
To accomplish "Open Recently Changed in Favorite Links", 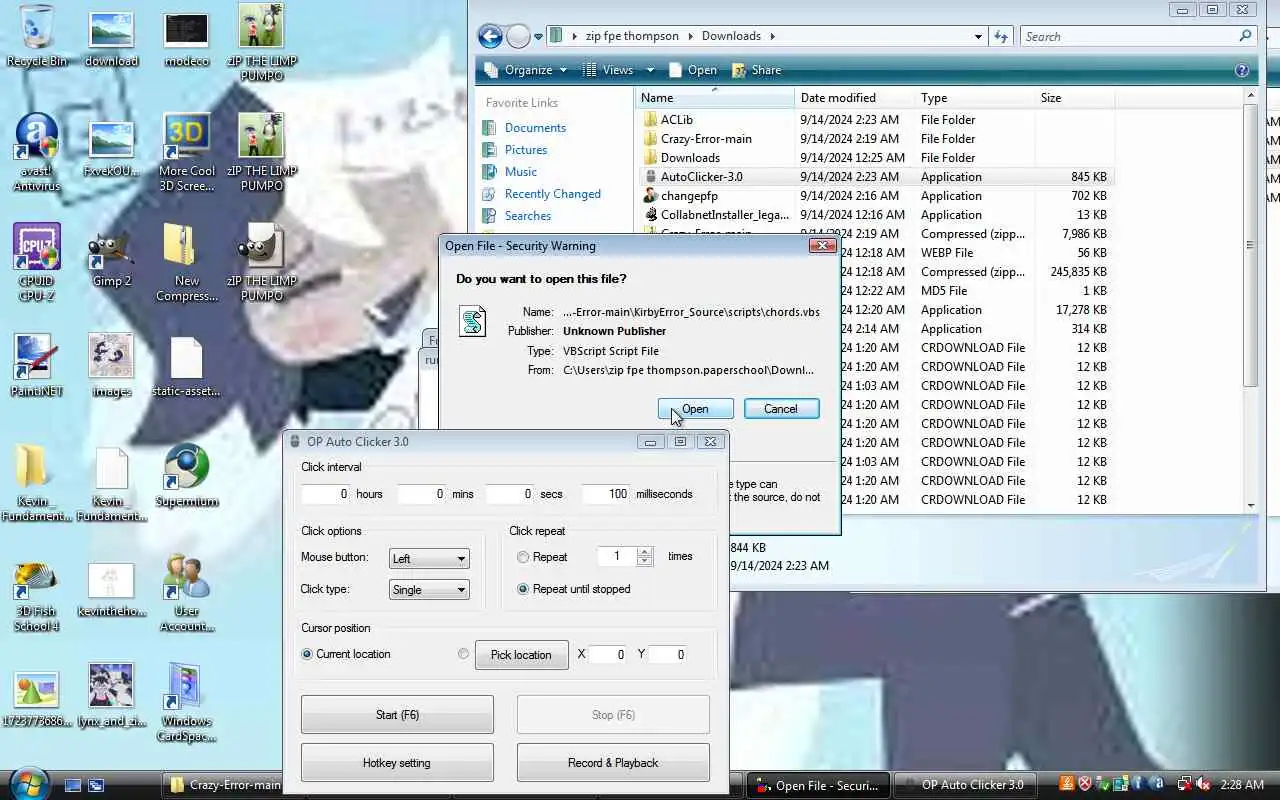I will 553,194.
